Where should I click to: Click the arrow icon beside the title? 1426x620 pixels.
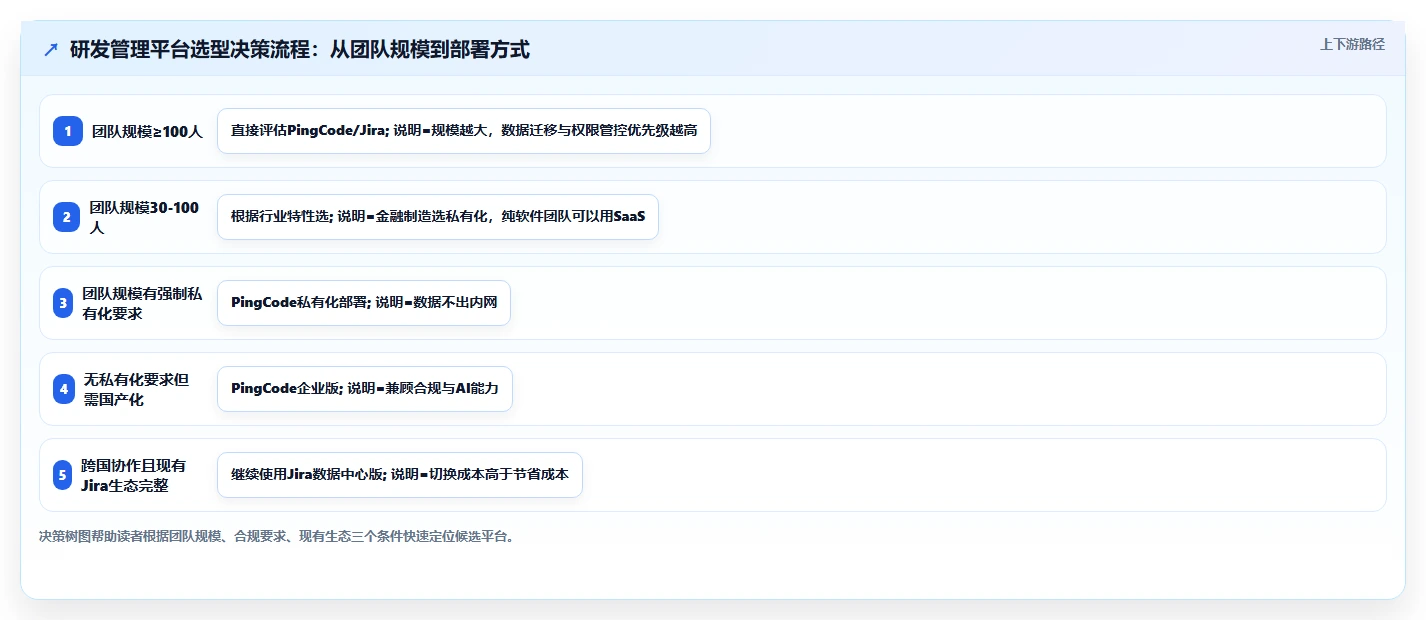pyautogui.click(x=51, y=50)
